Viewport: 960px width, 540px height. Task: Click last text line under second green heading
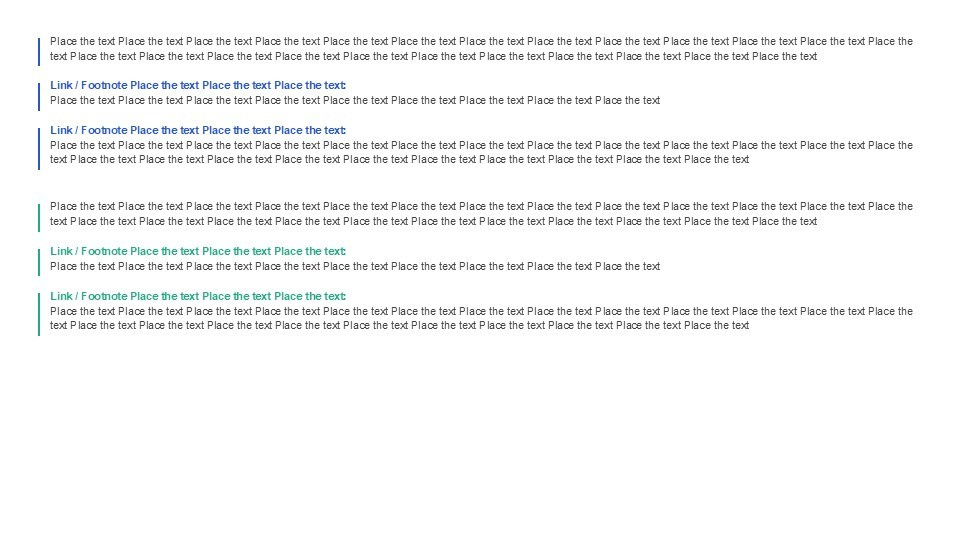pos(399,326)
